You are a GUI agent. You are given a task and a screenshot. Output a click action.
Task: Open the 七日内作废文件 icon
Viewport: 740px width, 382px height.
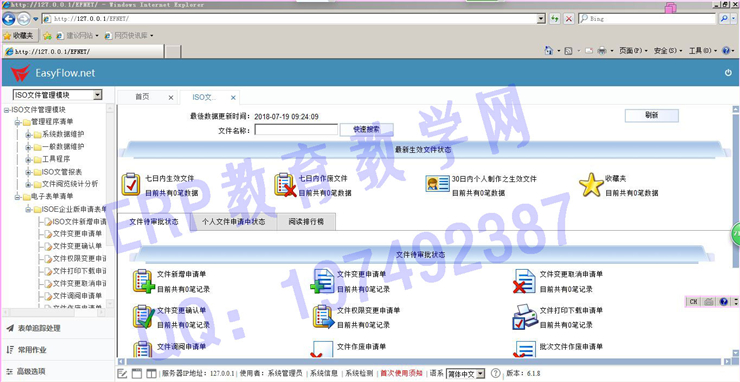point(285,185)
